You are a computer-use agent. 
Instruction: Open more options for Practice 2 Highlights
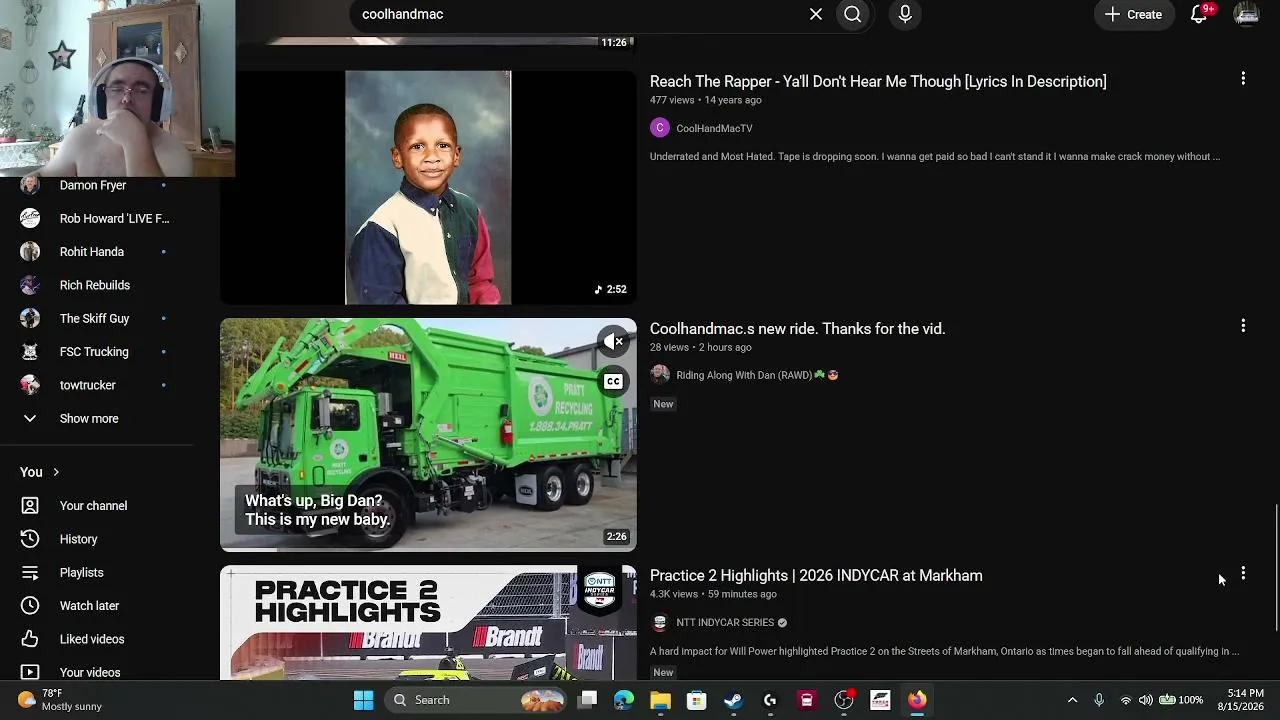click(x=1243, y=573)
